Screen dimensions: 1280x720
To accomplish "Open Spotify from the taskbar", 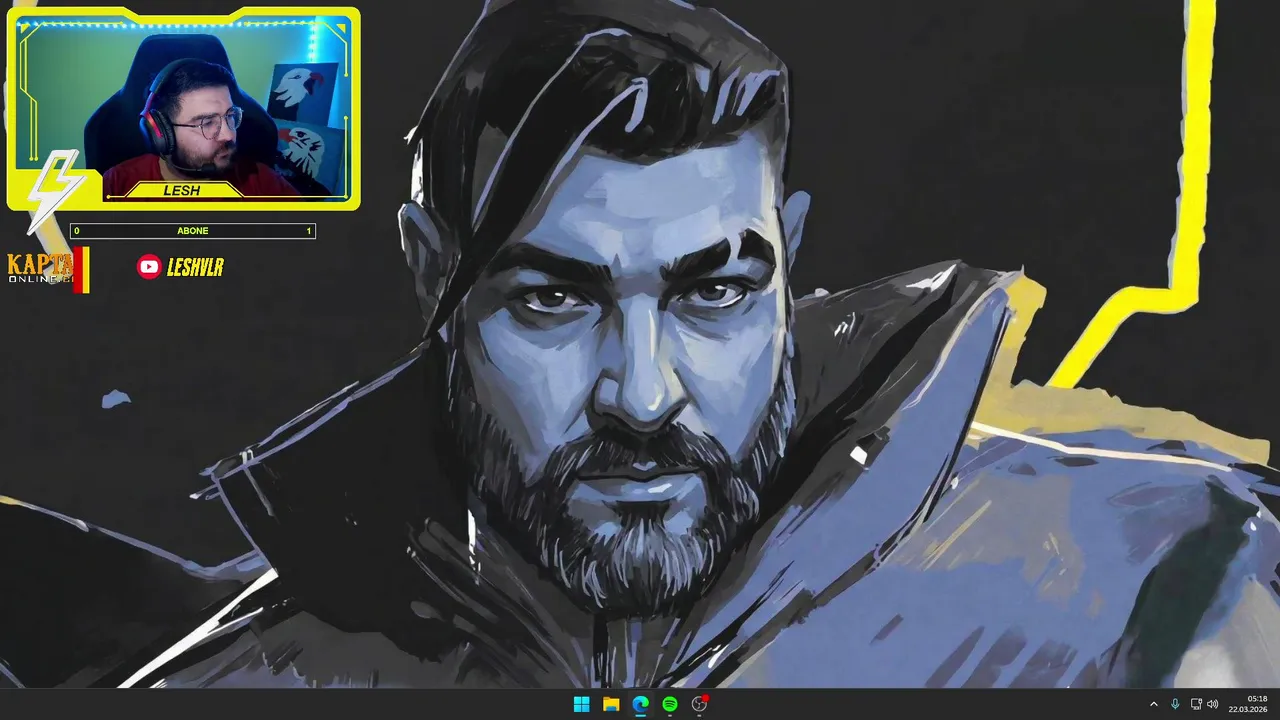I will 670,704.
